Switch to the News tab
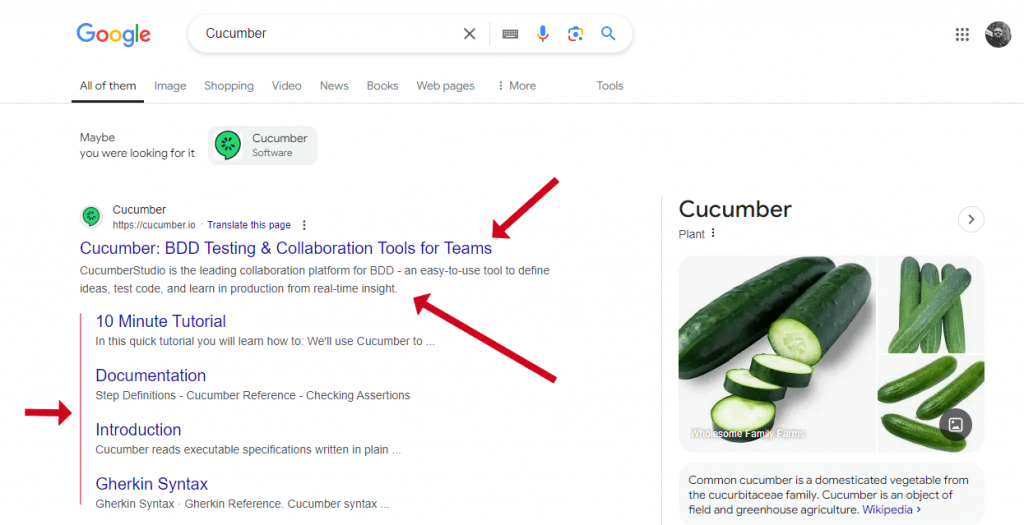Image resolution: width=1024 pixels, height=525 pixels. (334, 86)
